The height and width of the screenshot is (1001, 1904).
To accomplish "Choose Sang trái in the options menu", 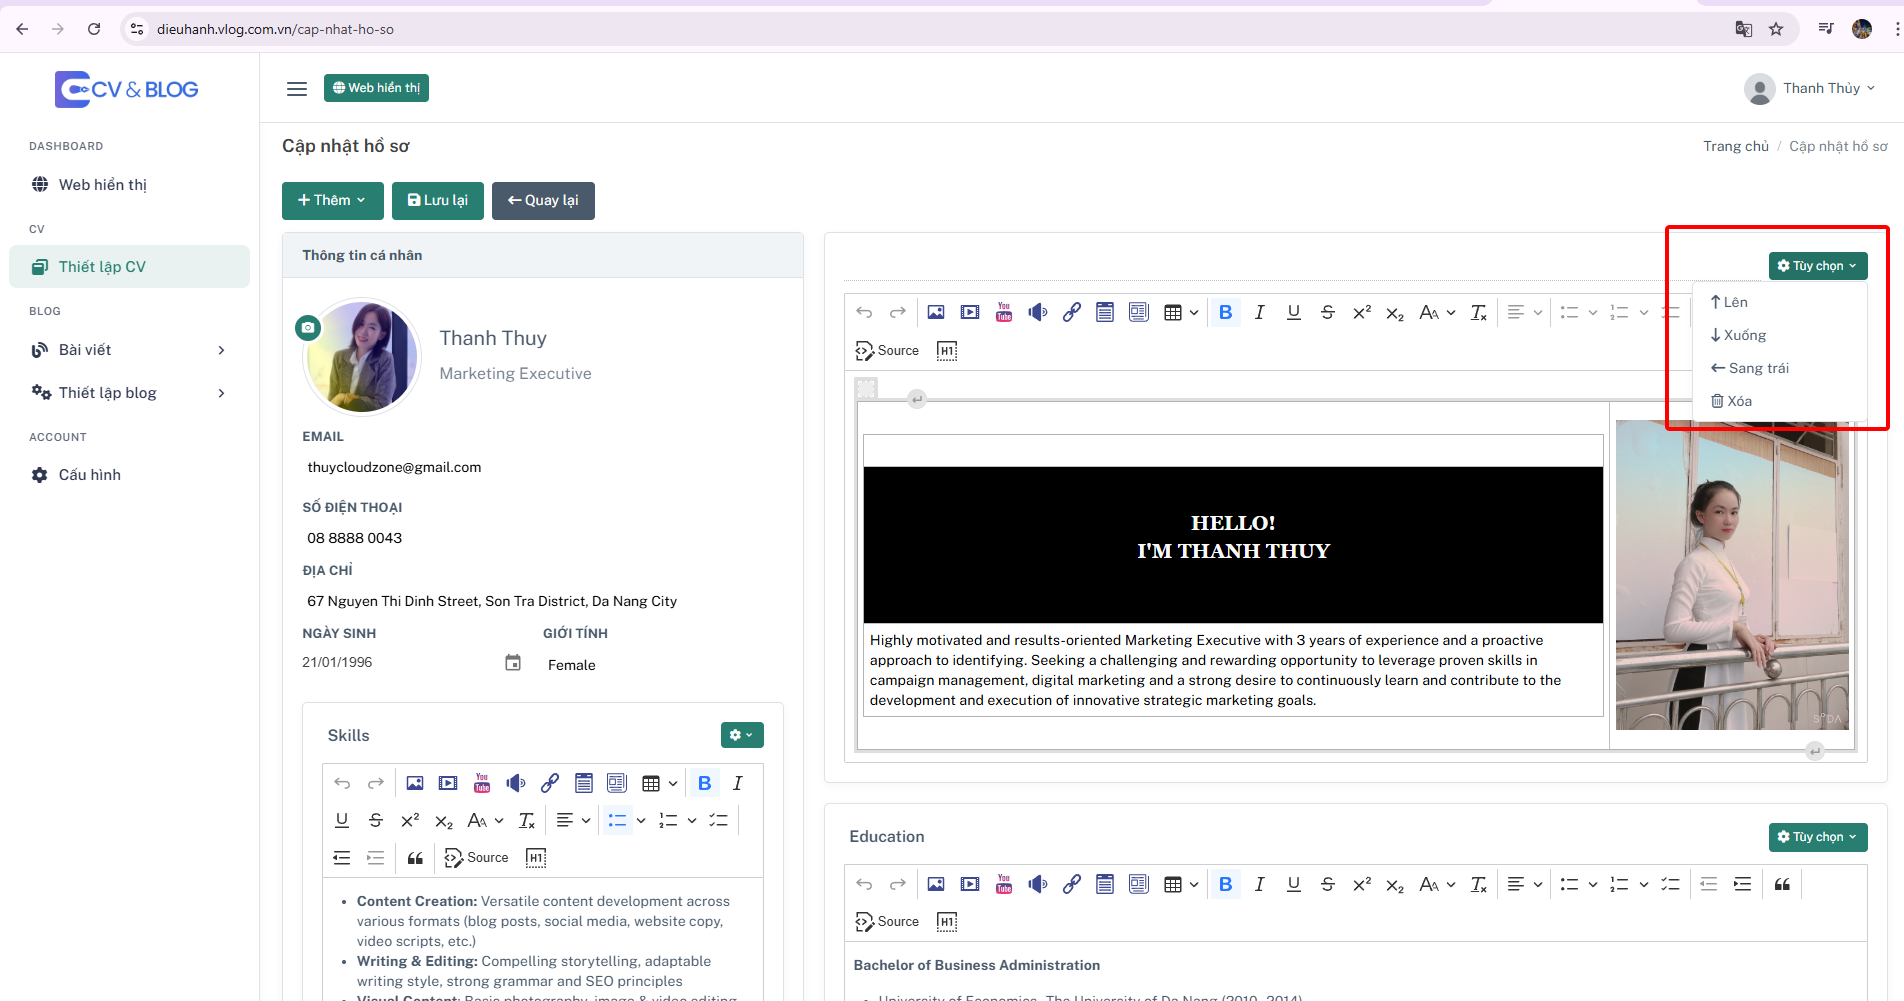I will 1750,368.
